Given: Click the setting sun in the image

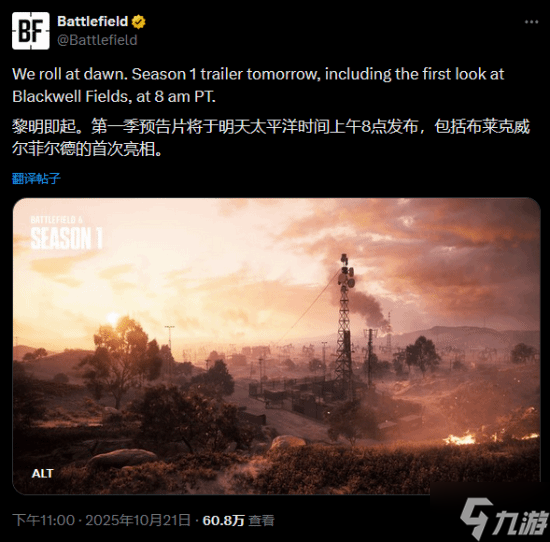Looking at the screenshot, I should point(113,318).
